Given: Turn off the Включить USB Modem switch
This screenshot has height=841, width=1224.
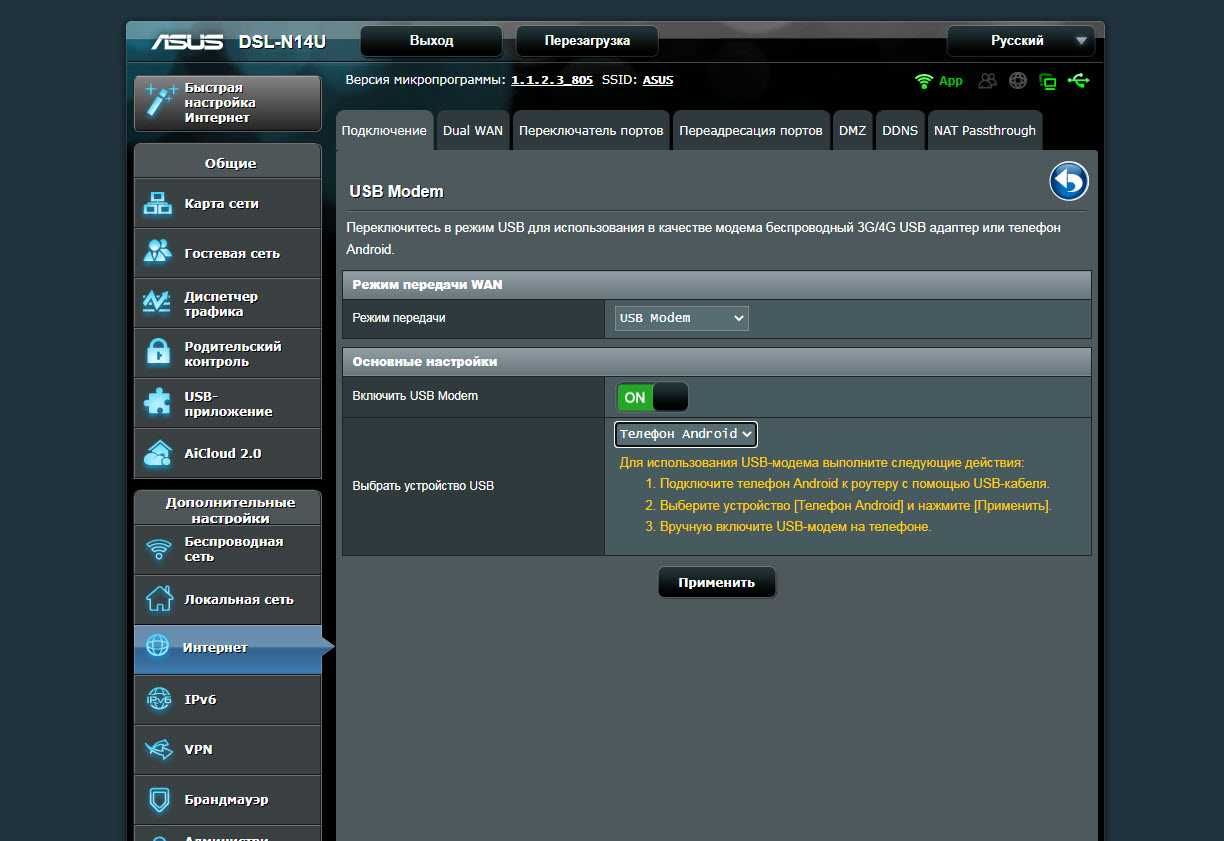Looking at the screenshot, I should [652, 397].
